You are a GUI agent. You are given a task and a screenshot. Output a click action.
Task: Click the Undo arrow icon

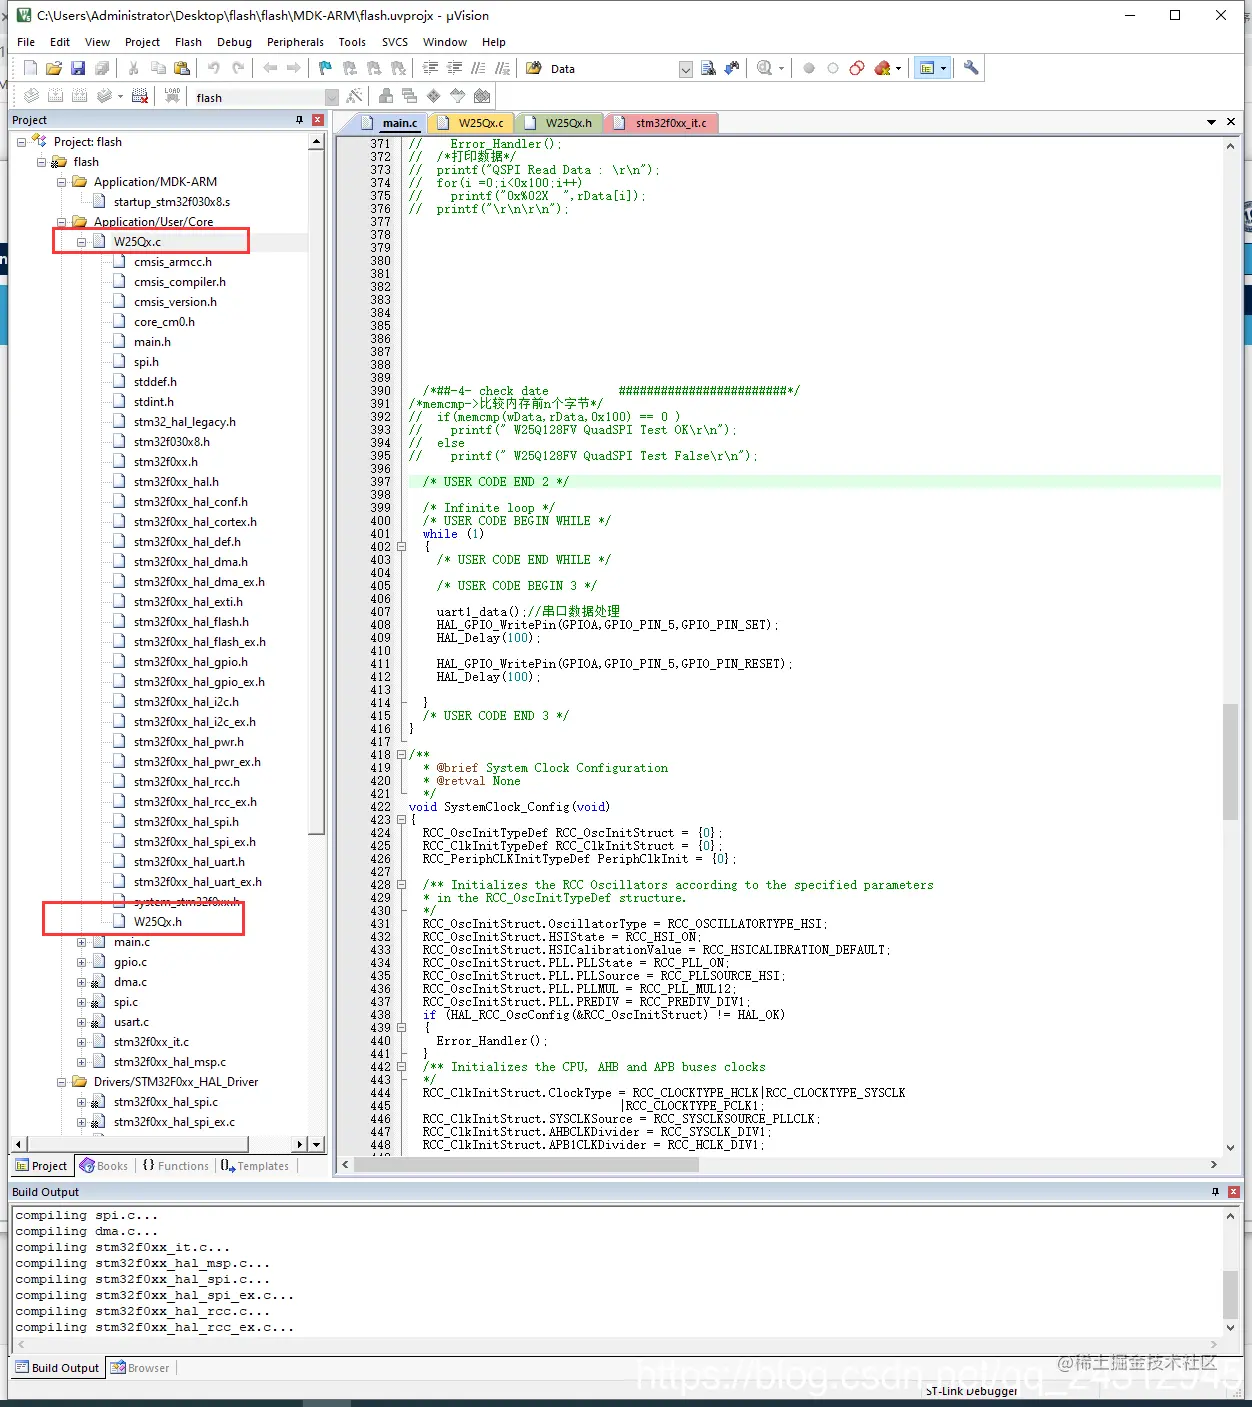coord(213,68)
